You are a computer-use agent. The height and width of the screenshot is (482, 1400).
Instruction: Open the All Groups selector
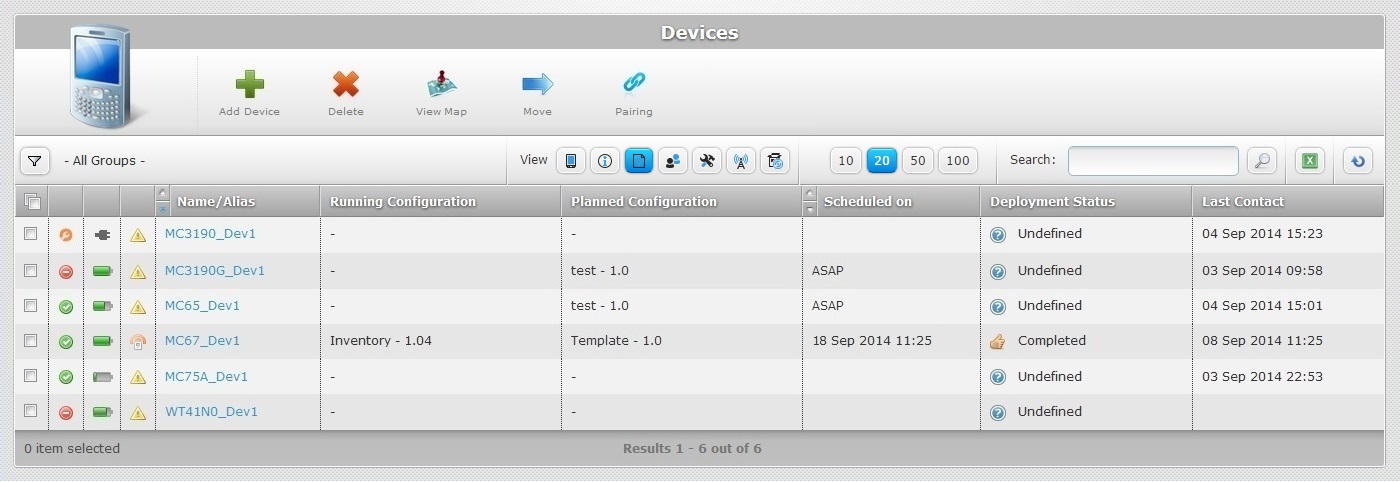pyautogui.click(x=104, y=161)
